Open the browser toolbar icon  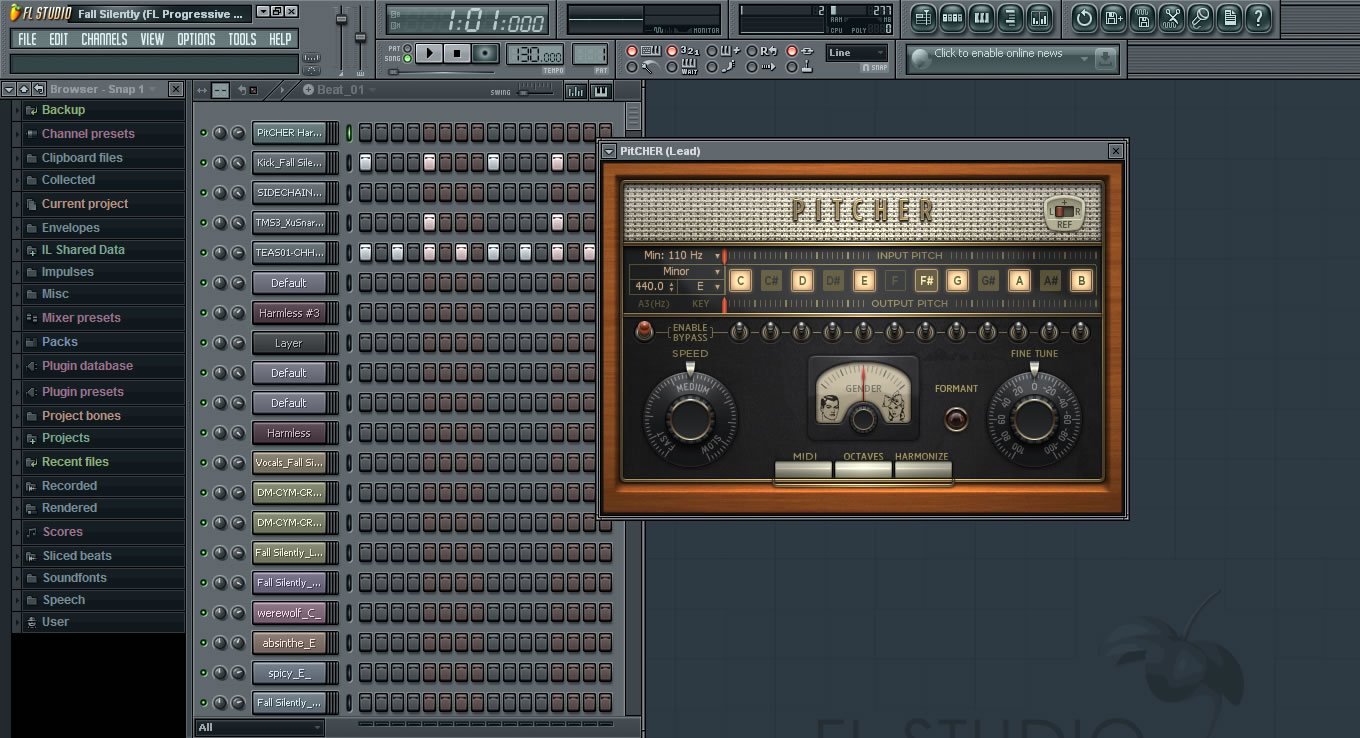click(1010, 17)
